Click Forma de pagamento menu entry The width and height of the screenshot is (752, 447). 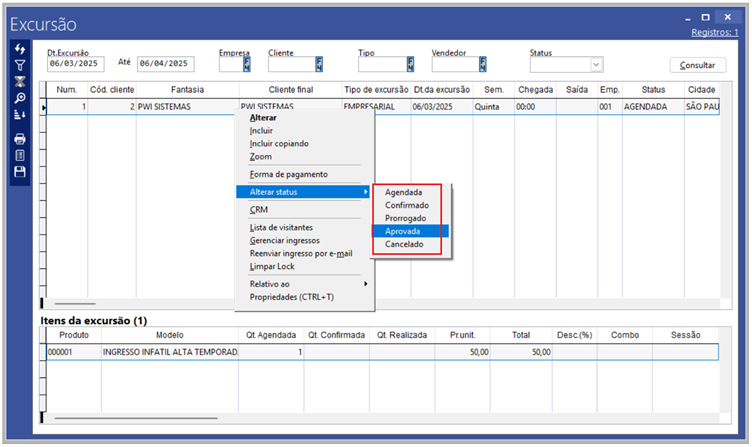coord(288,174)
